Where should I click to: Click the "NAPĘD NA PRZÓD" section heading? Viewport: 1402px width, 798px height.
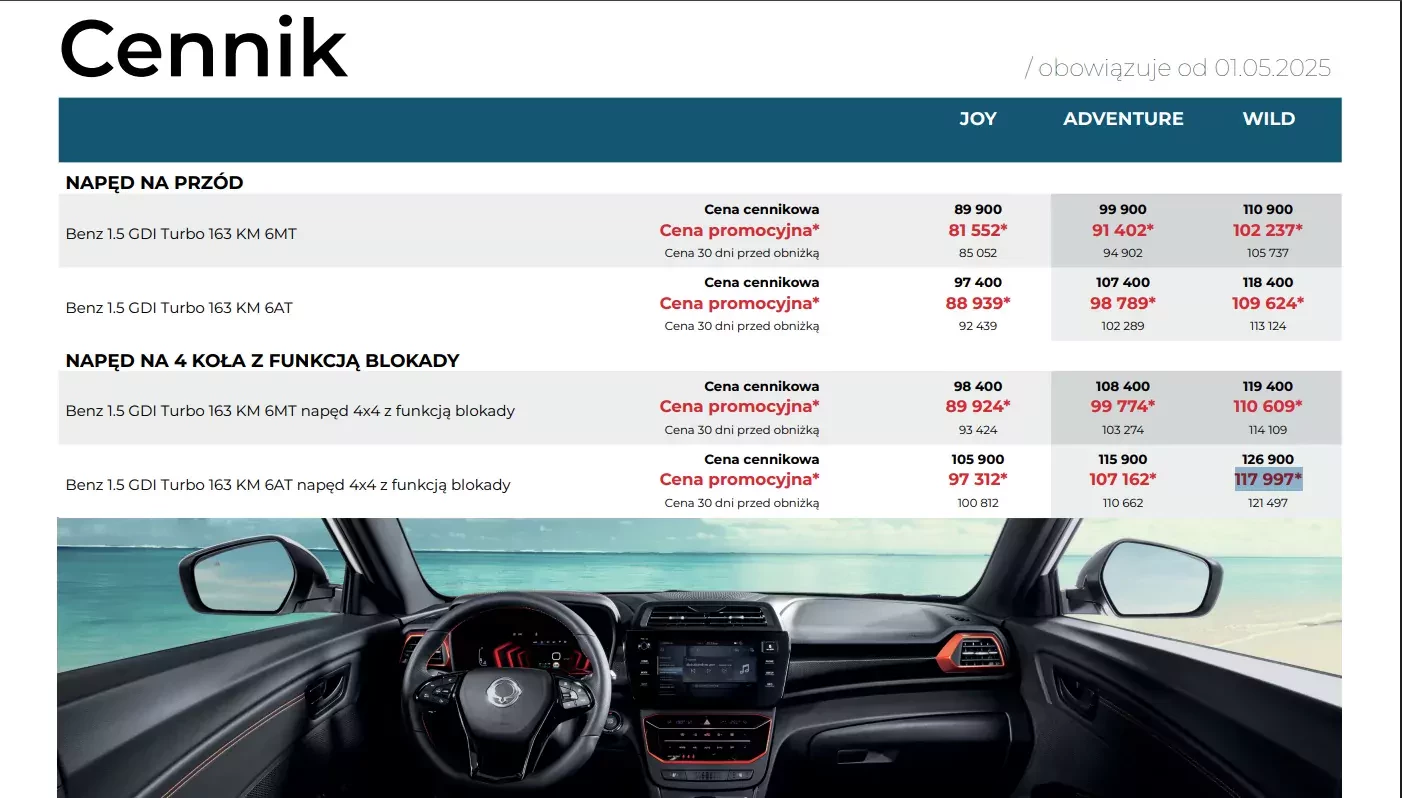(x=154, y=183)
